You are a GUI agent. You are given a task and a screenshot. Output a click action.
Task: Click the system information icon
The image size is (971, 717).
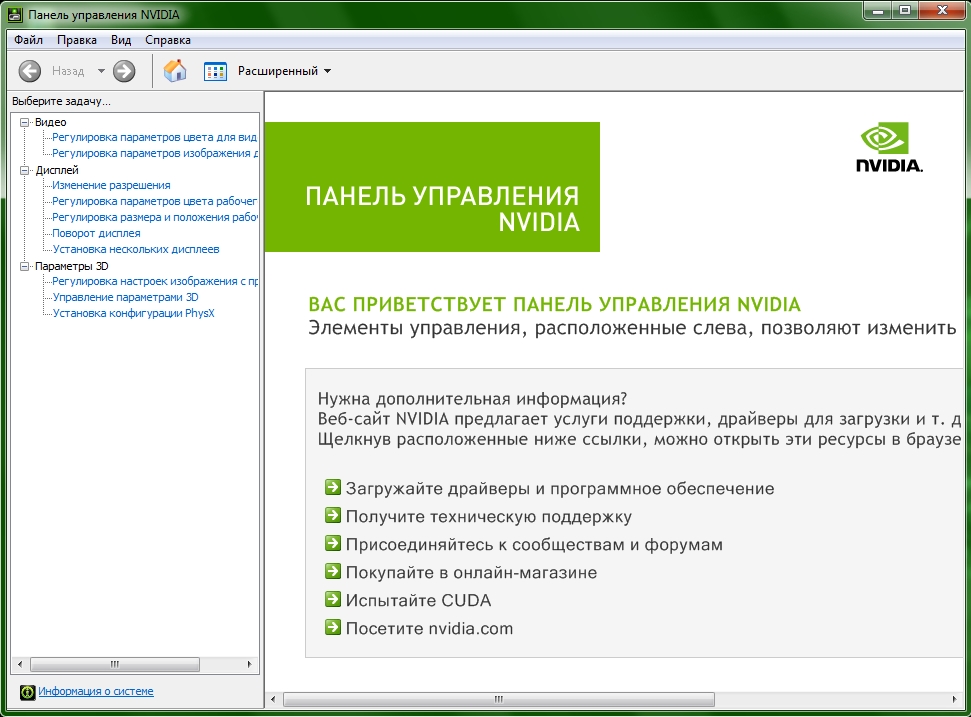click(28, 691)
